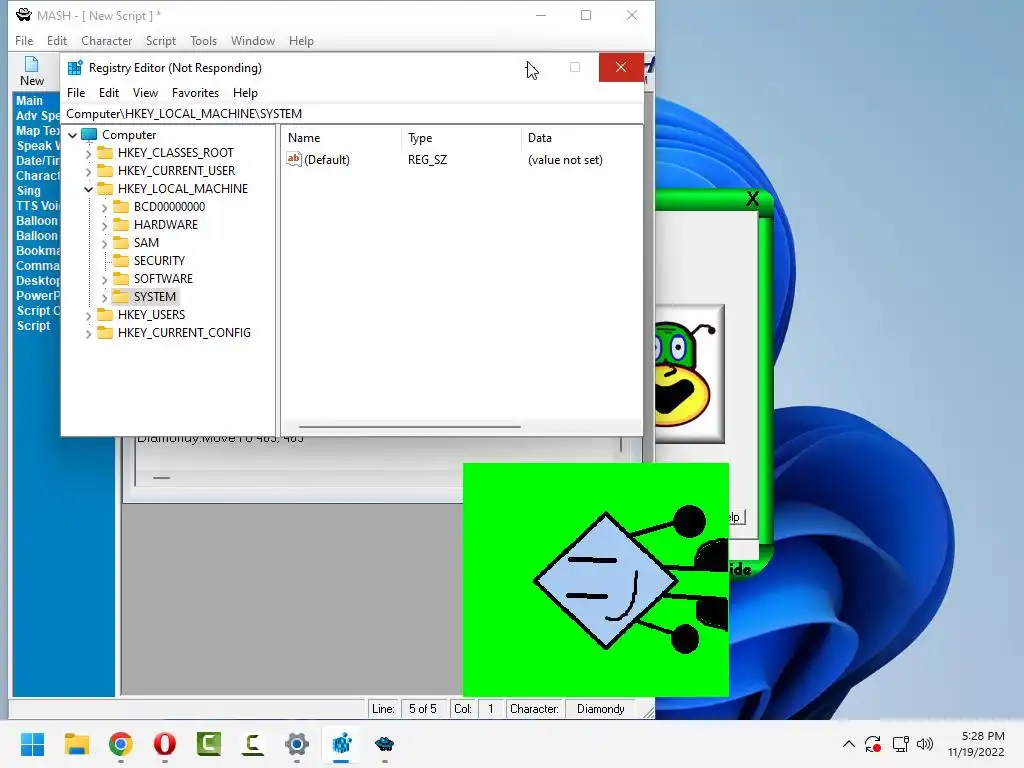Expand the BCD00000000 subkey

104,208
